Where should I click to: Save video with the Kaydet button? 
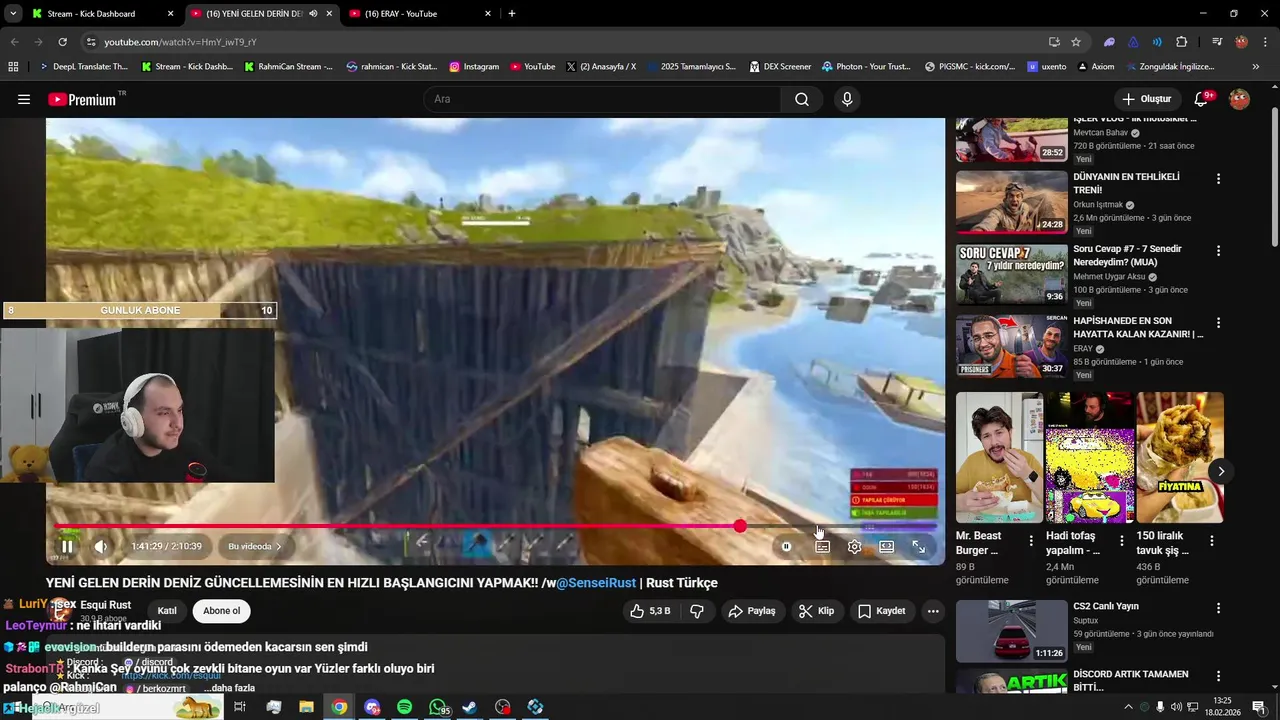click(x=881, y=611)
